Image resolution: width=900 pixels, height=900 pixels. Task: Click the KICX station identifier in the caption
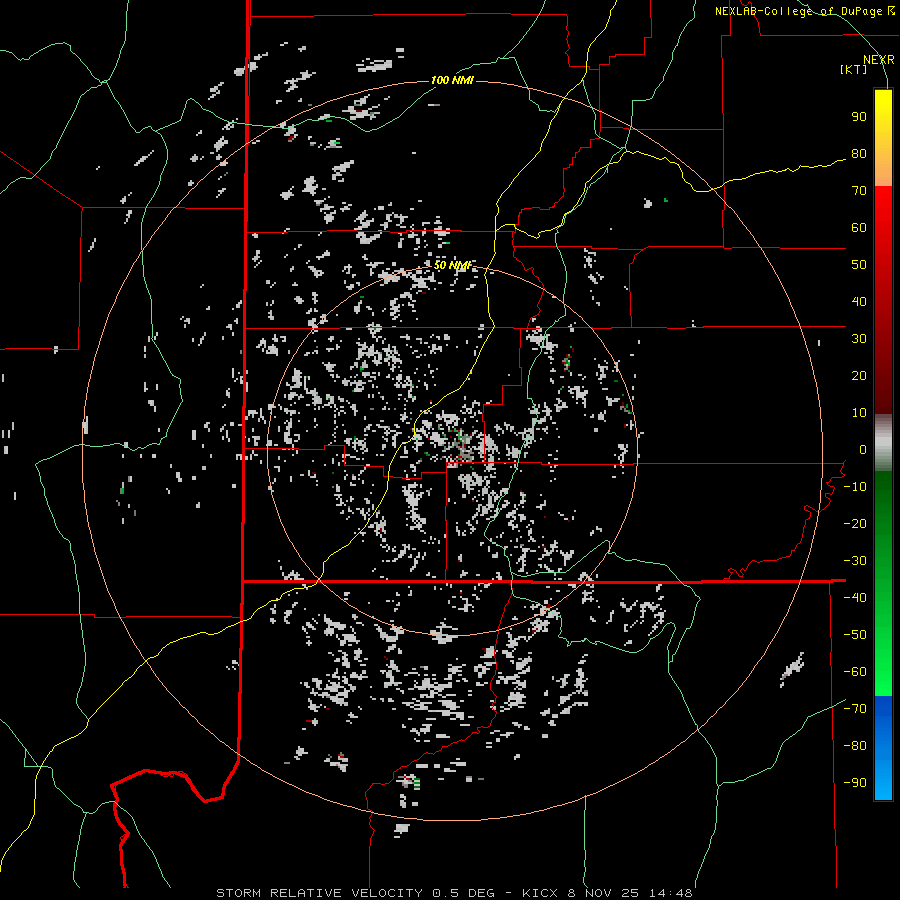540,893
